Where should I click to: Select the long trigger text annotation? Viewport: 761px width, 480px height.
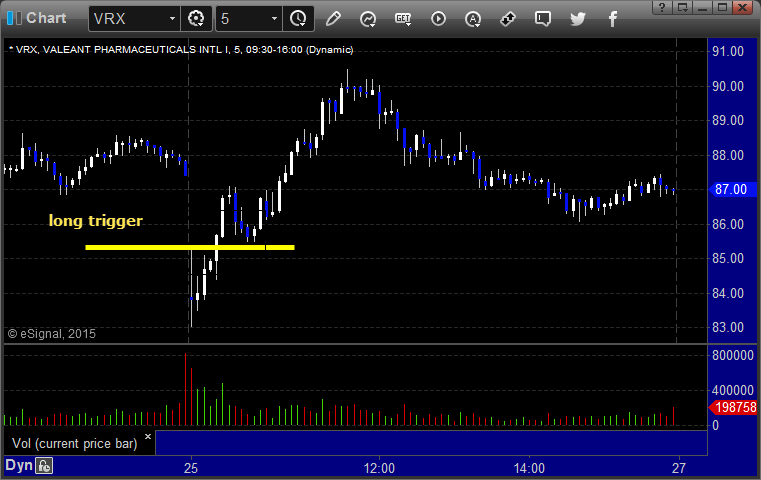click(x=96, y=221)
